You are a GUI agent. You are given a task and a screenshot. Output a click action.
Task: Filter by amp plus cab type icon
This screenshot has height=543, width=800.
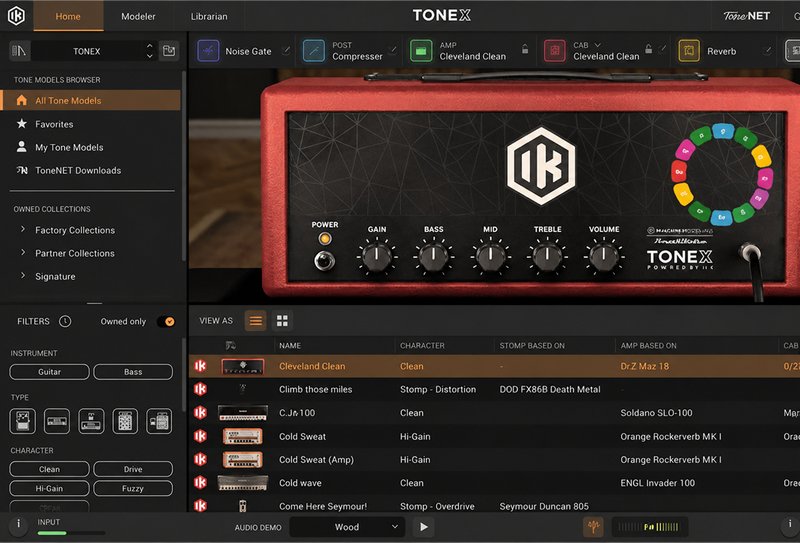click(x=159, y=421)
